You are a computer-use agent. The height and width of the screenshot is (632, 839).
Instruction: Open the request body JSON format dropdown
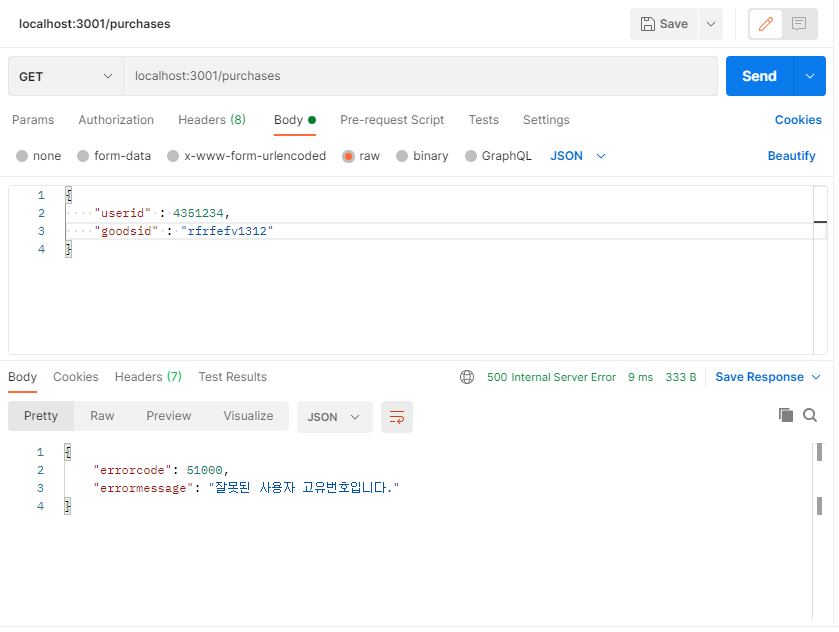577,156
